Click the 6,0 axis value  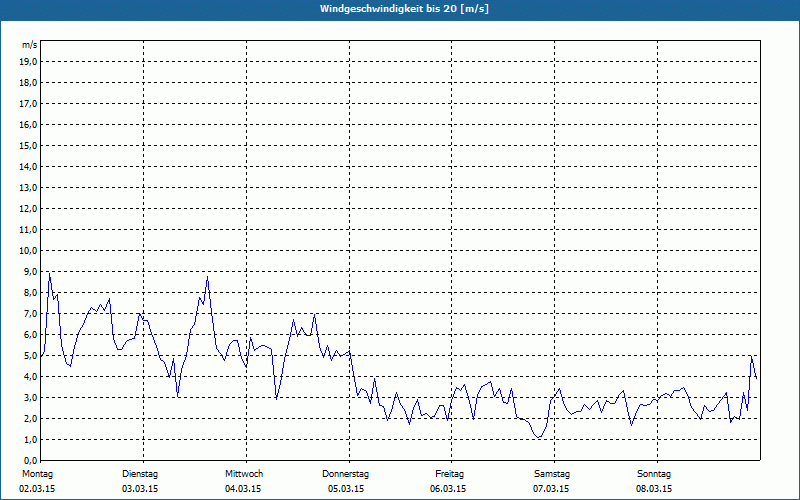pos(29,334)
